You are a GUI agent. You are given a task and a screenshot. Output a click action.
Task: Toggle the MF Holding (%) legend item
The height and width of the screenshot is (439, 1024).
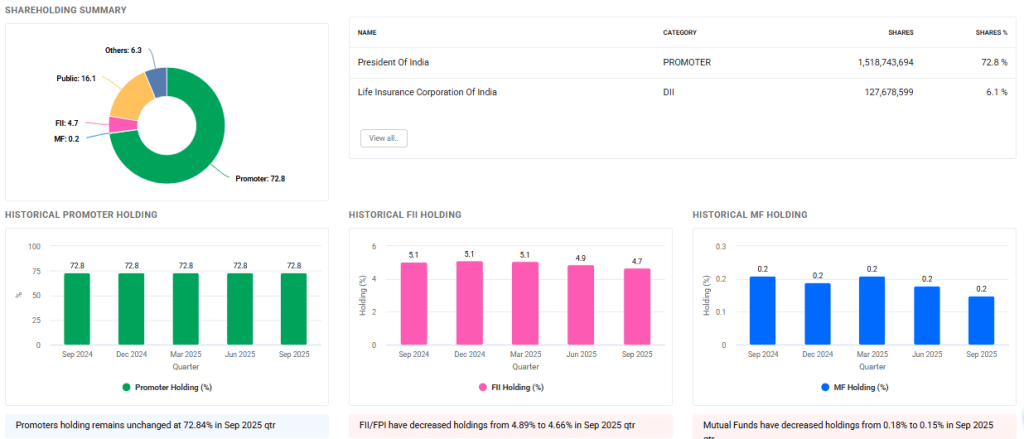(x=854, y=387)
